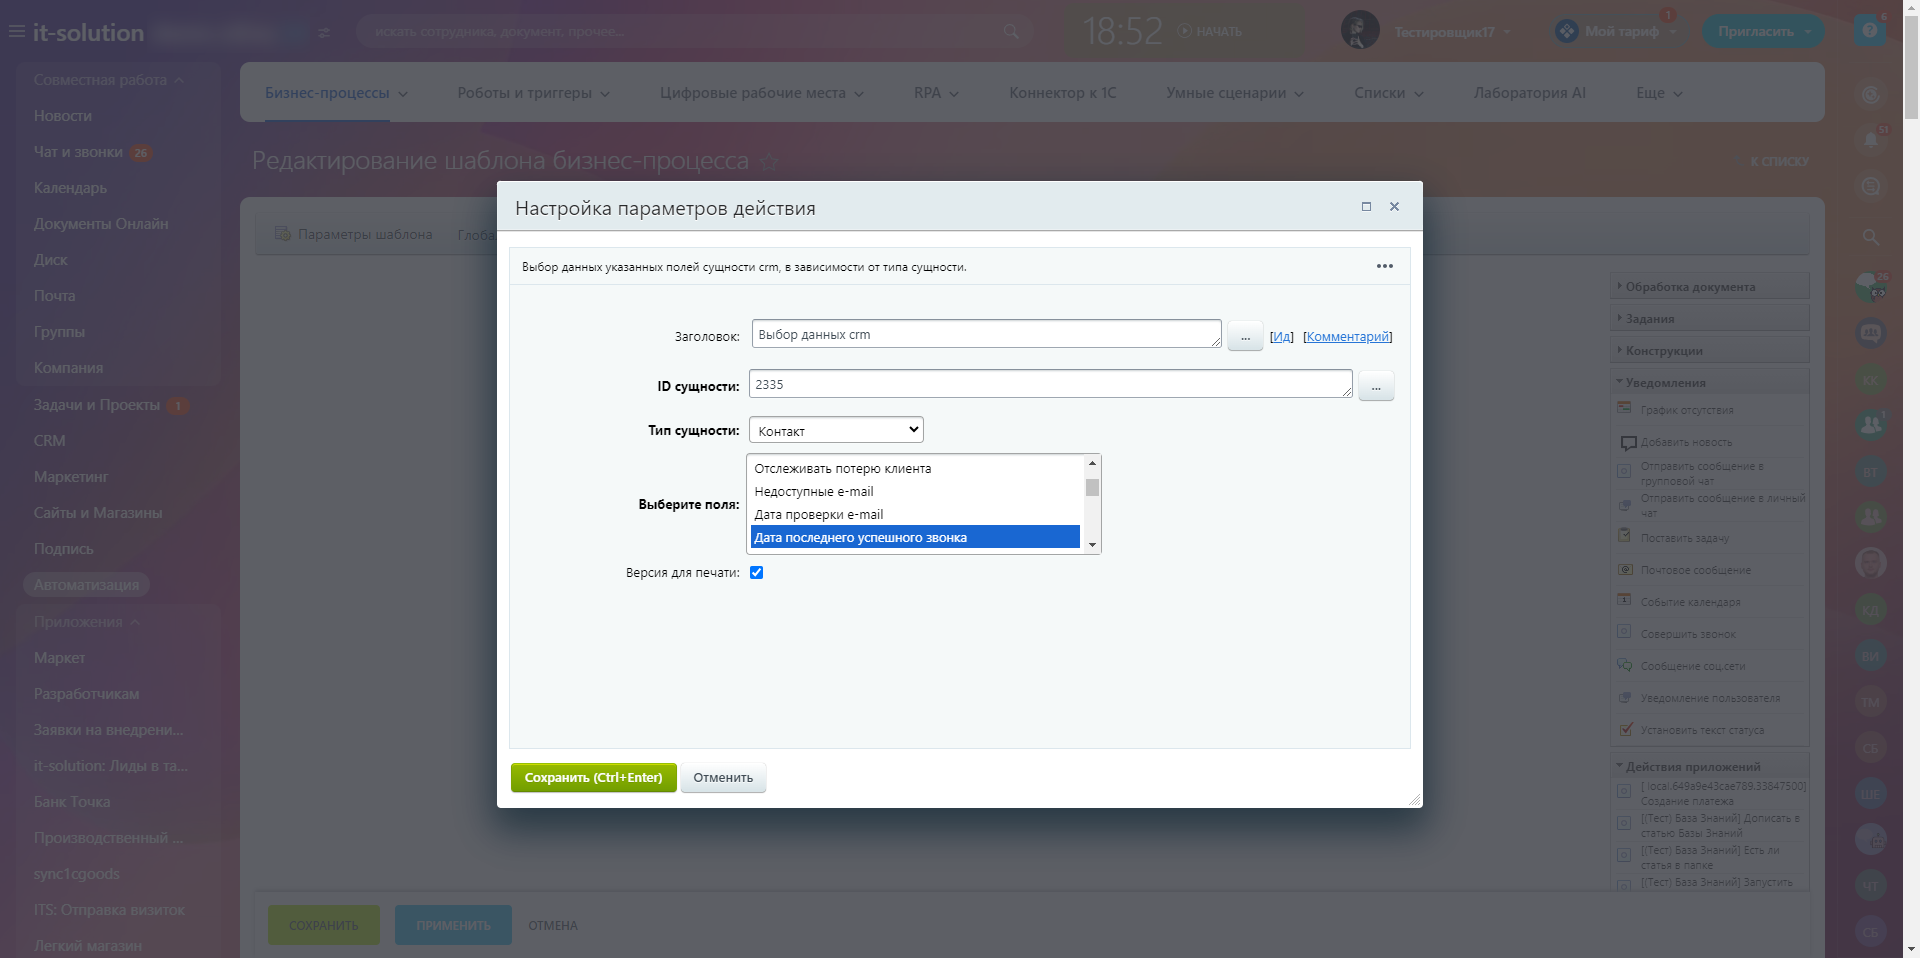Uncheck the Версия для печати checkbox
The width and height of the screenshot is (1920, 958).
[x=756, y=573]
